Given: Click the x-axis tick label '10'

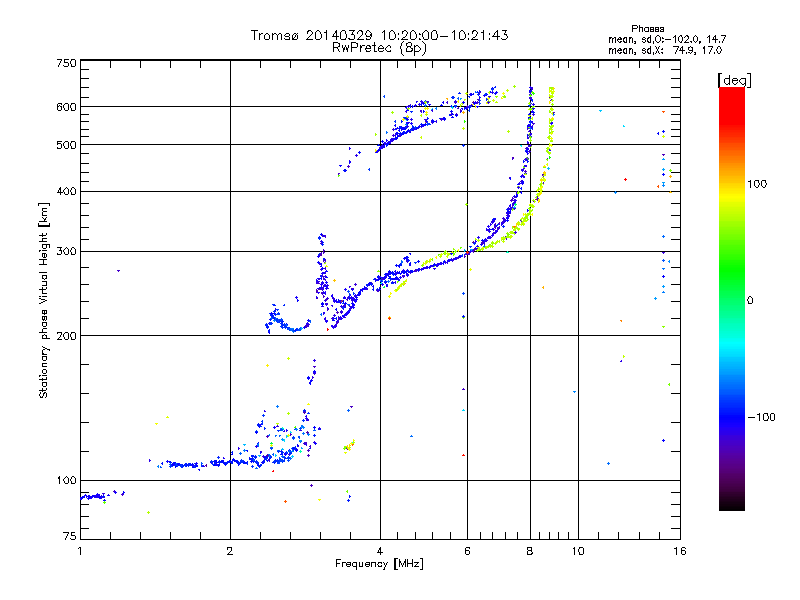Looking at the screenshot, I should 578,551.
